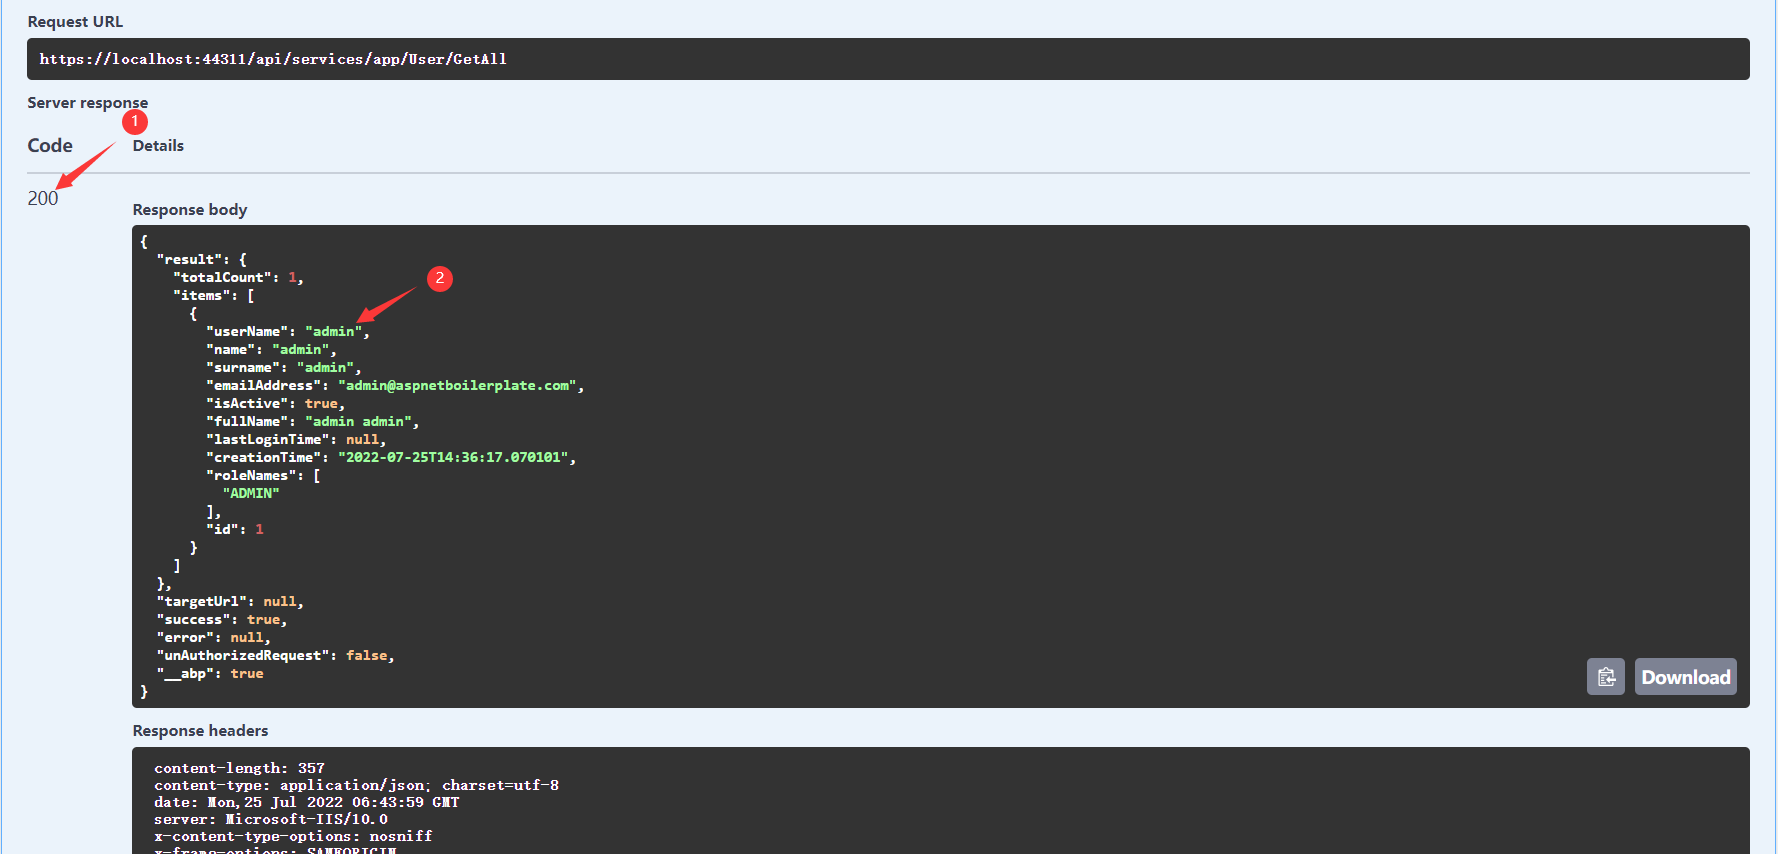Click the request URL ending in User/GetAll
This screenshot has width=1778, height=854.
(x=273, y=59)
